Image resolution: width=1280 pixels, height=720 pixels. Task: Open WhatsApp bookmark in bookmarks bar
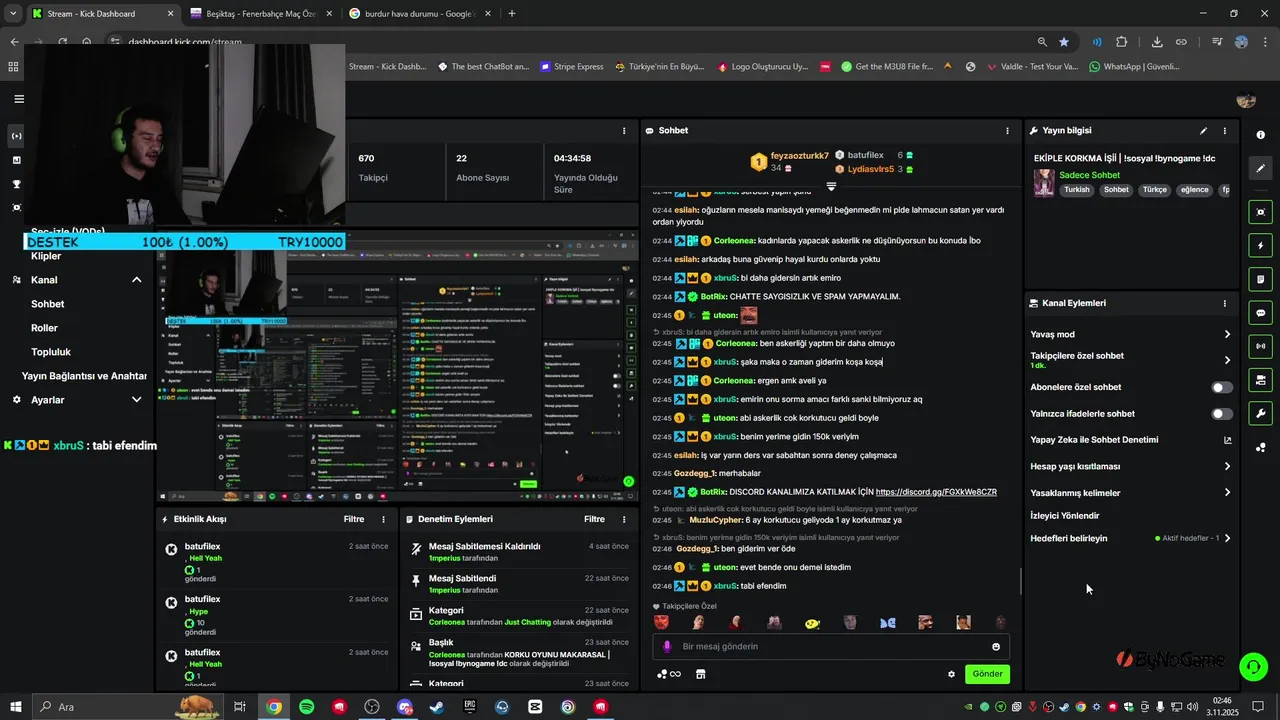[x=1135, y=67]
